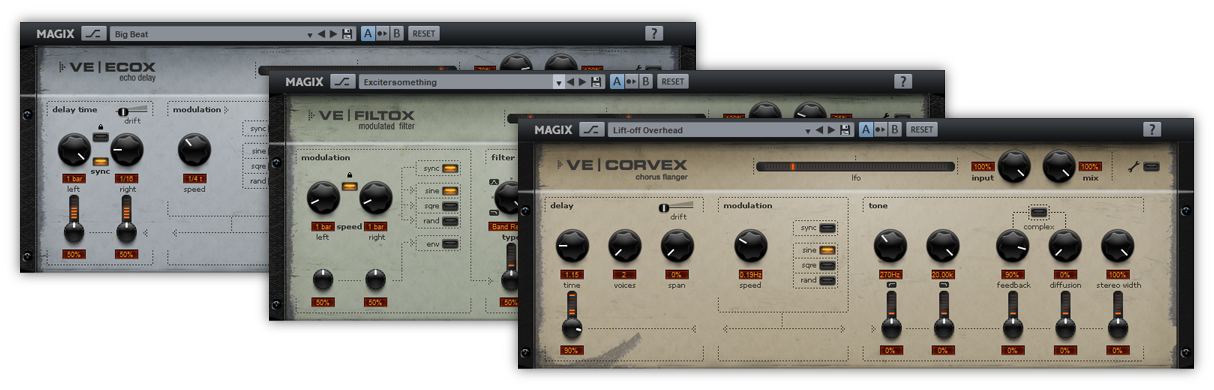This screenshot has width=1214, height=390.
Task: Open the Lift-off Overhead preset dropdown
Action: point(807,131)
